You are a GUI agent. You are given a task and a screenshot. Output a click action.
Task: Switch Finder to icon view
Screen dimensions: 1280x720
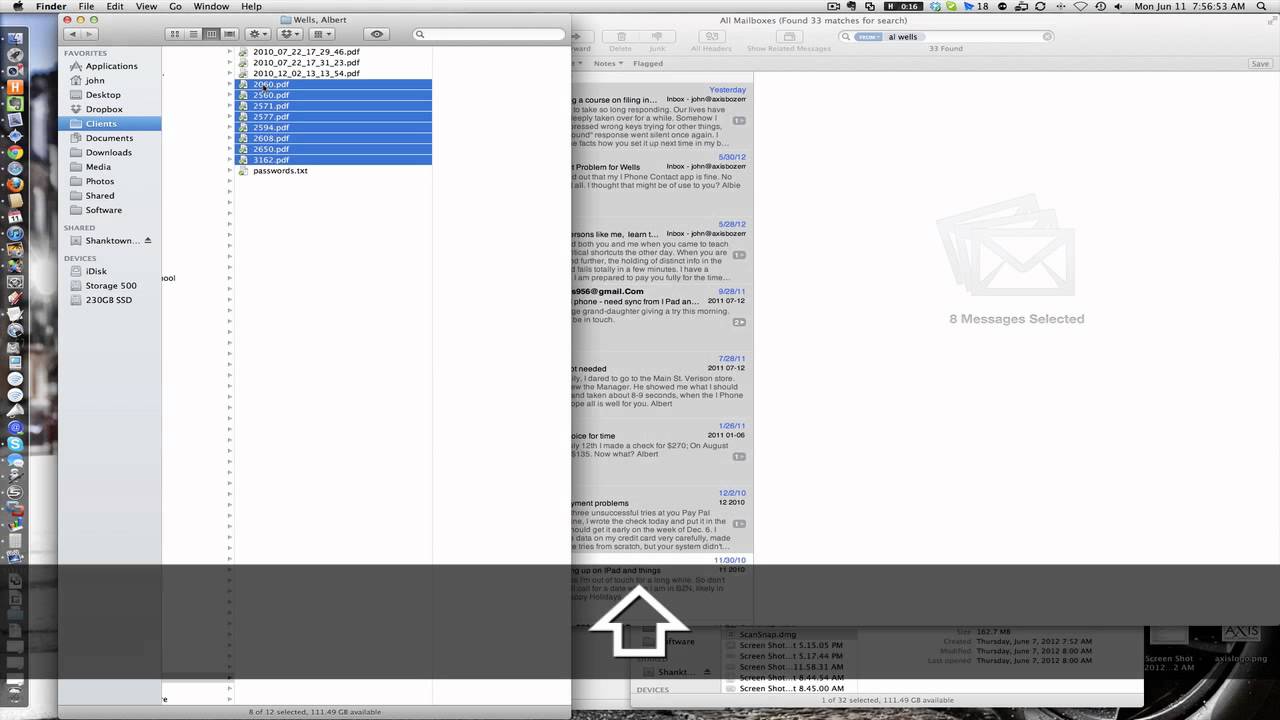(174, 34)
